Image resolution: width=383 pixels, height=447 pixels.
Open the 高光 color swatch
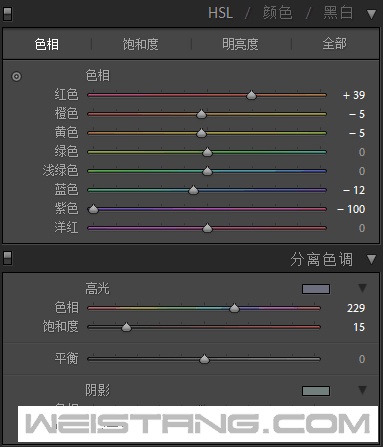[316, 289]
